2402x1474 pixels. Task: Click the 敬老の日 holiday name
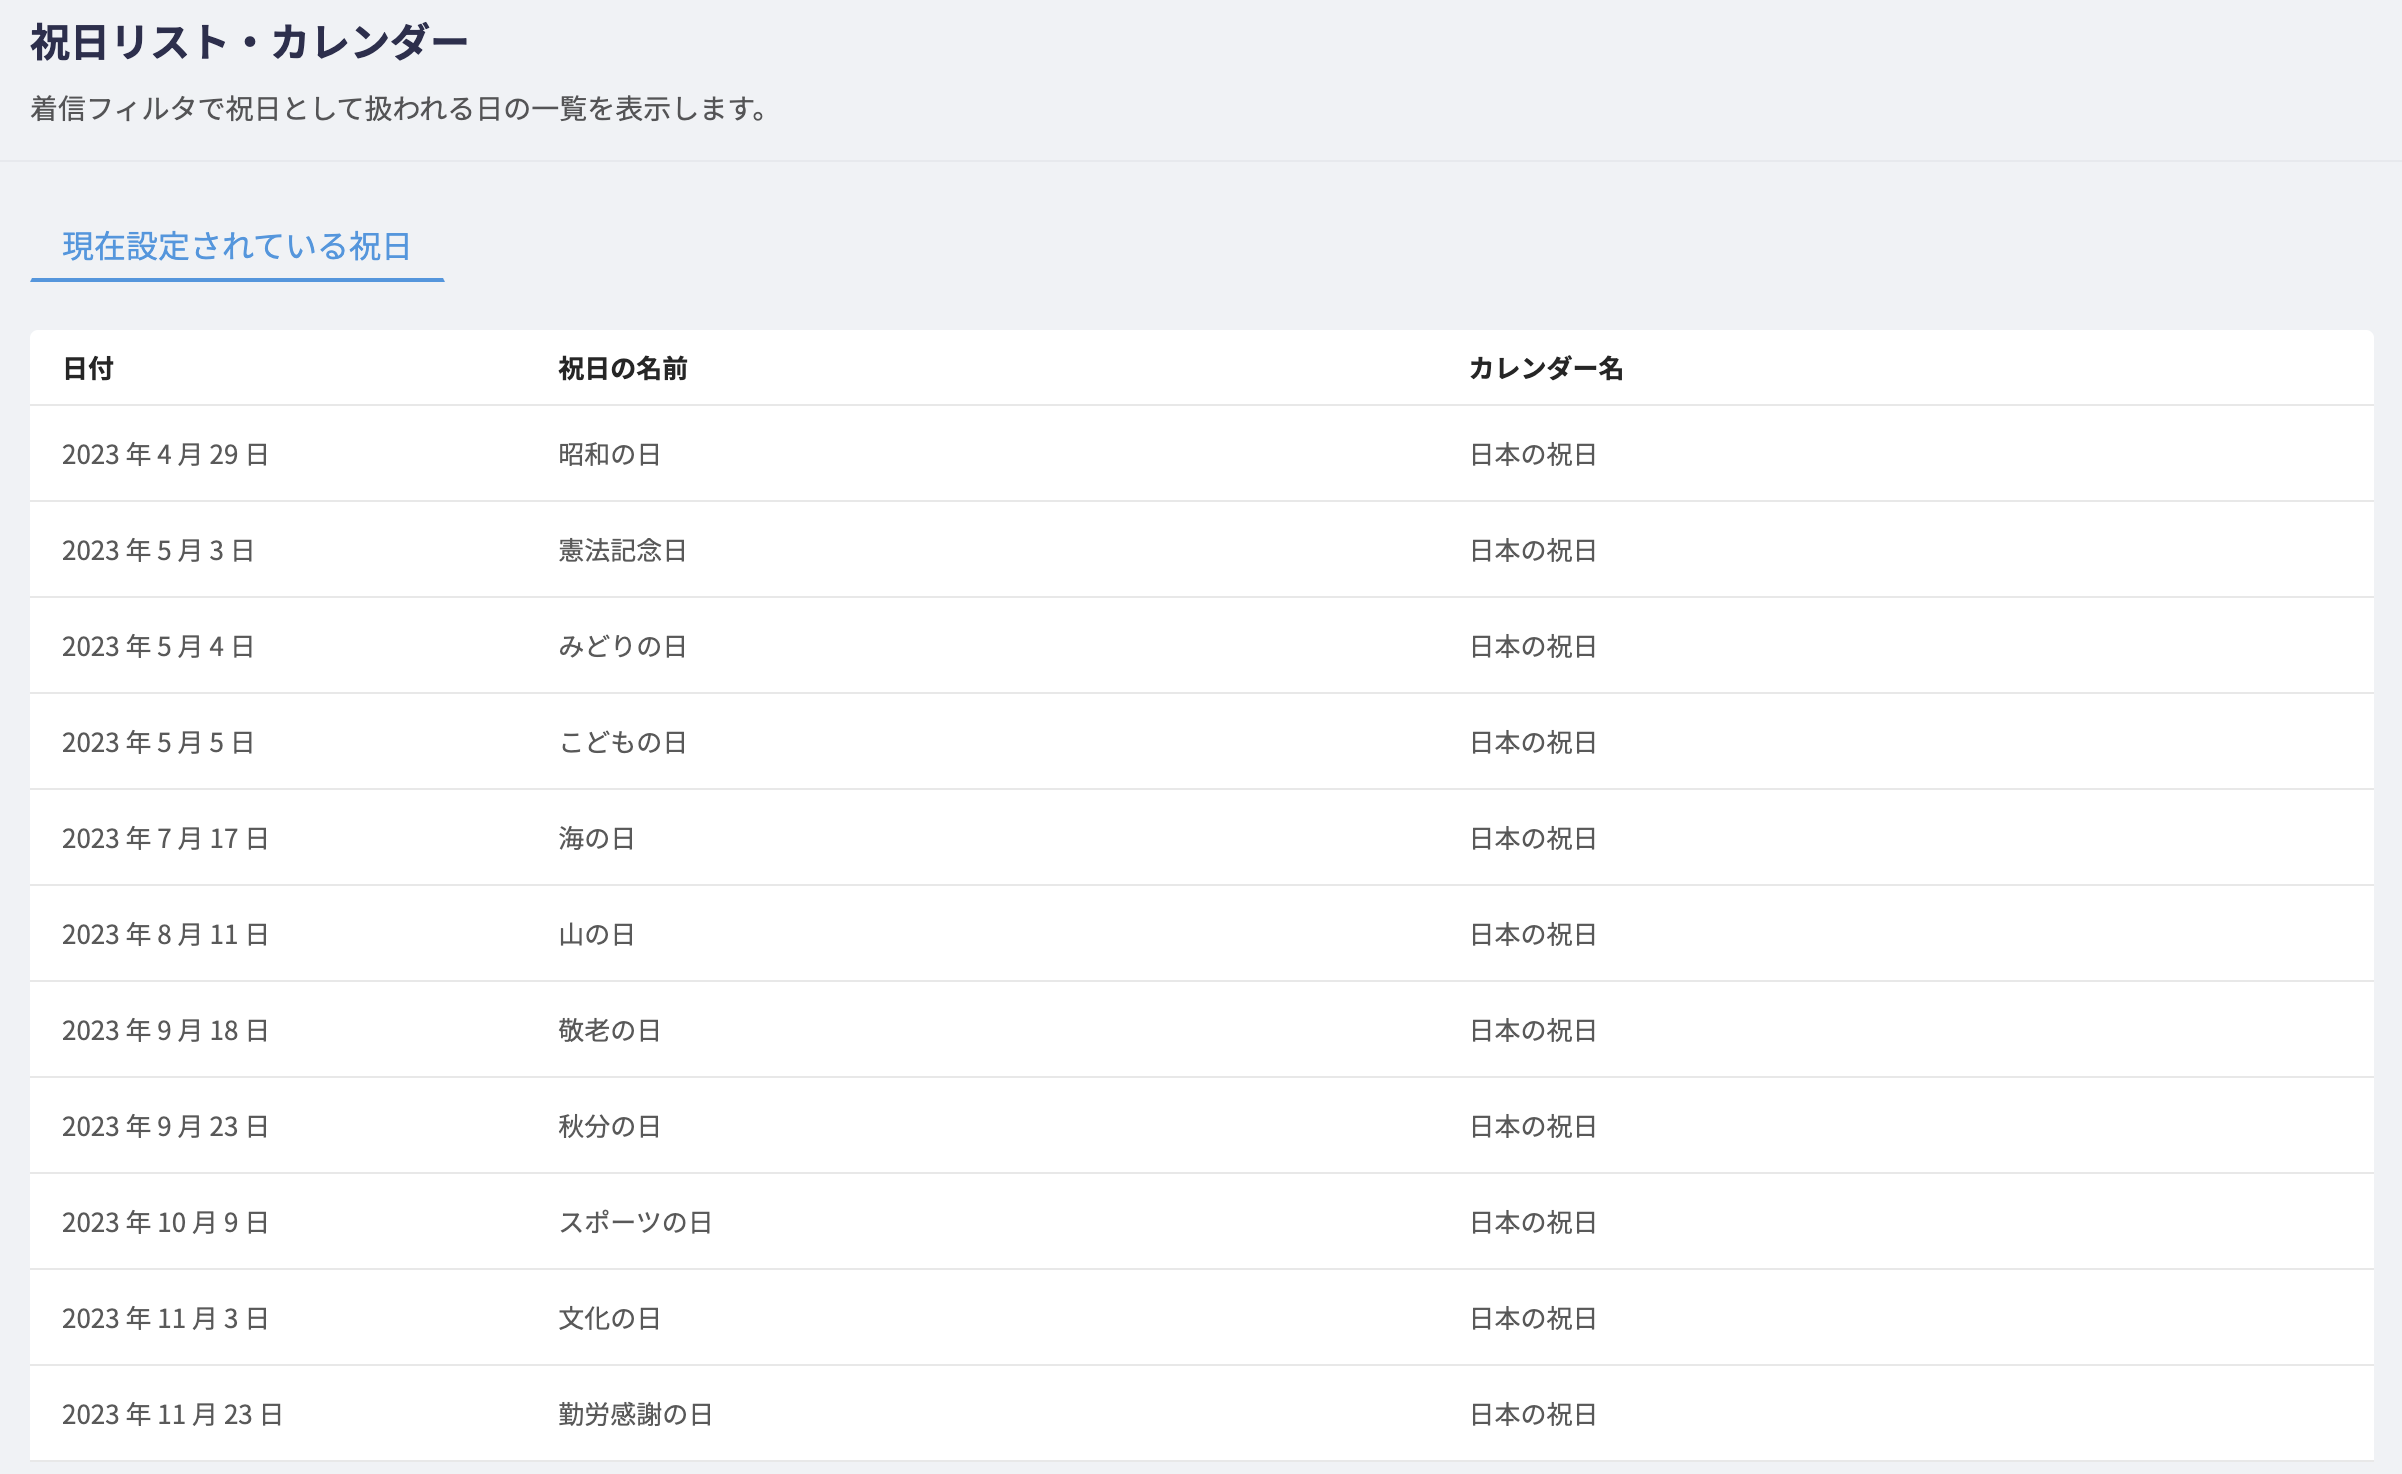pyautogui.click(x=609, y=1030)
